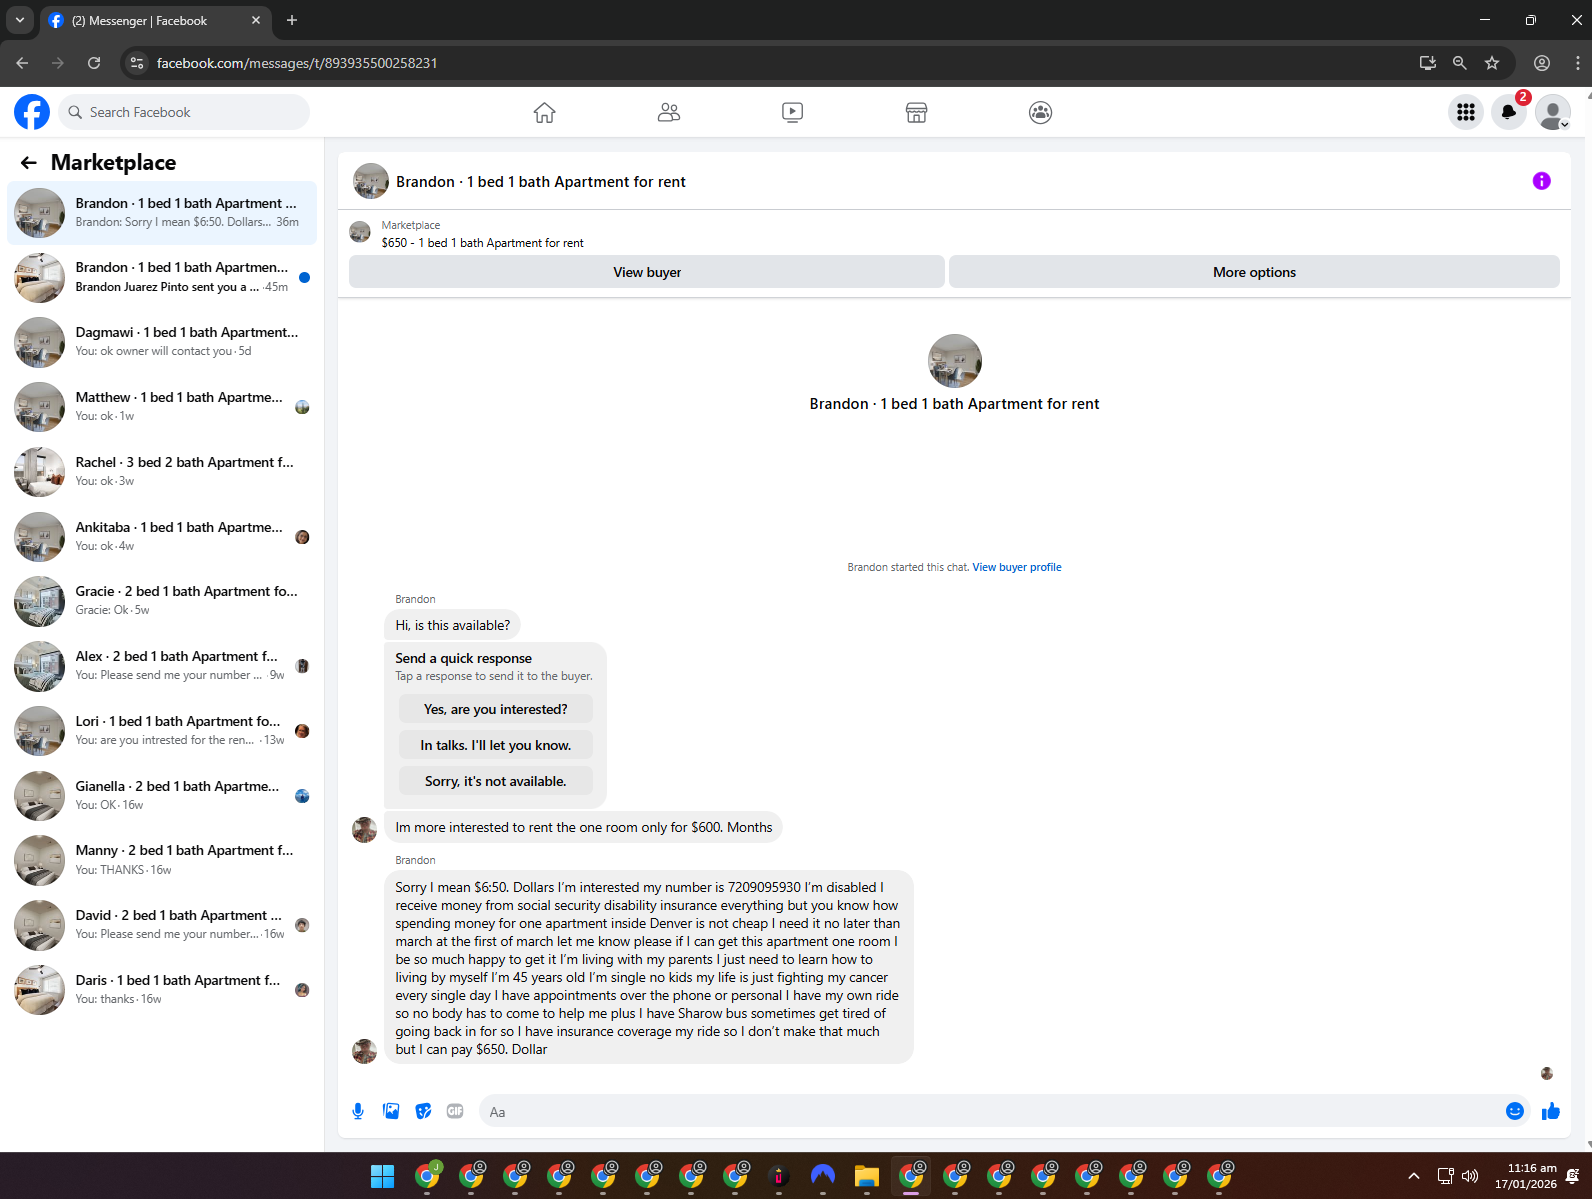1592x1199 pixels.
Task: Open File Explorer from the taskbar
Action: [867, 1176]
